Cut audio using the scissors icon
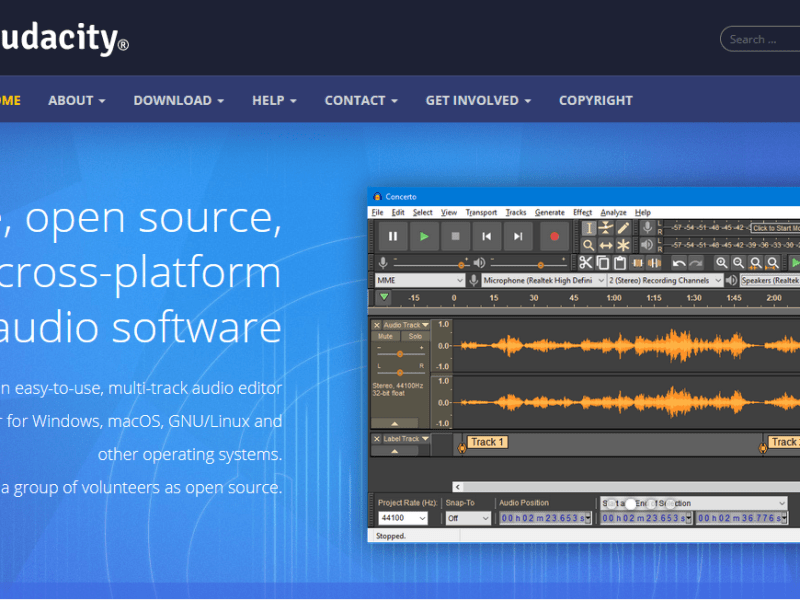Viewport: 800px width, 600px height. click(585, 262)
